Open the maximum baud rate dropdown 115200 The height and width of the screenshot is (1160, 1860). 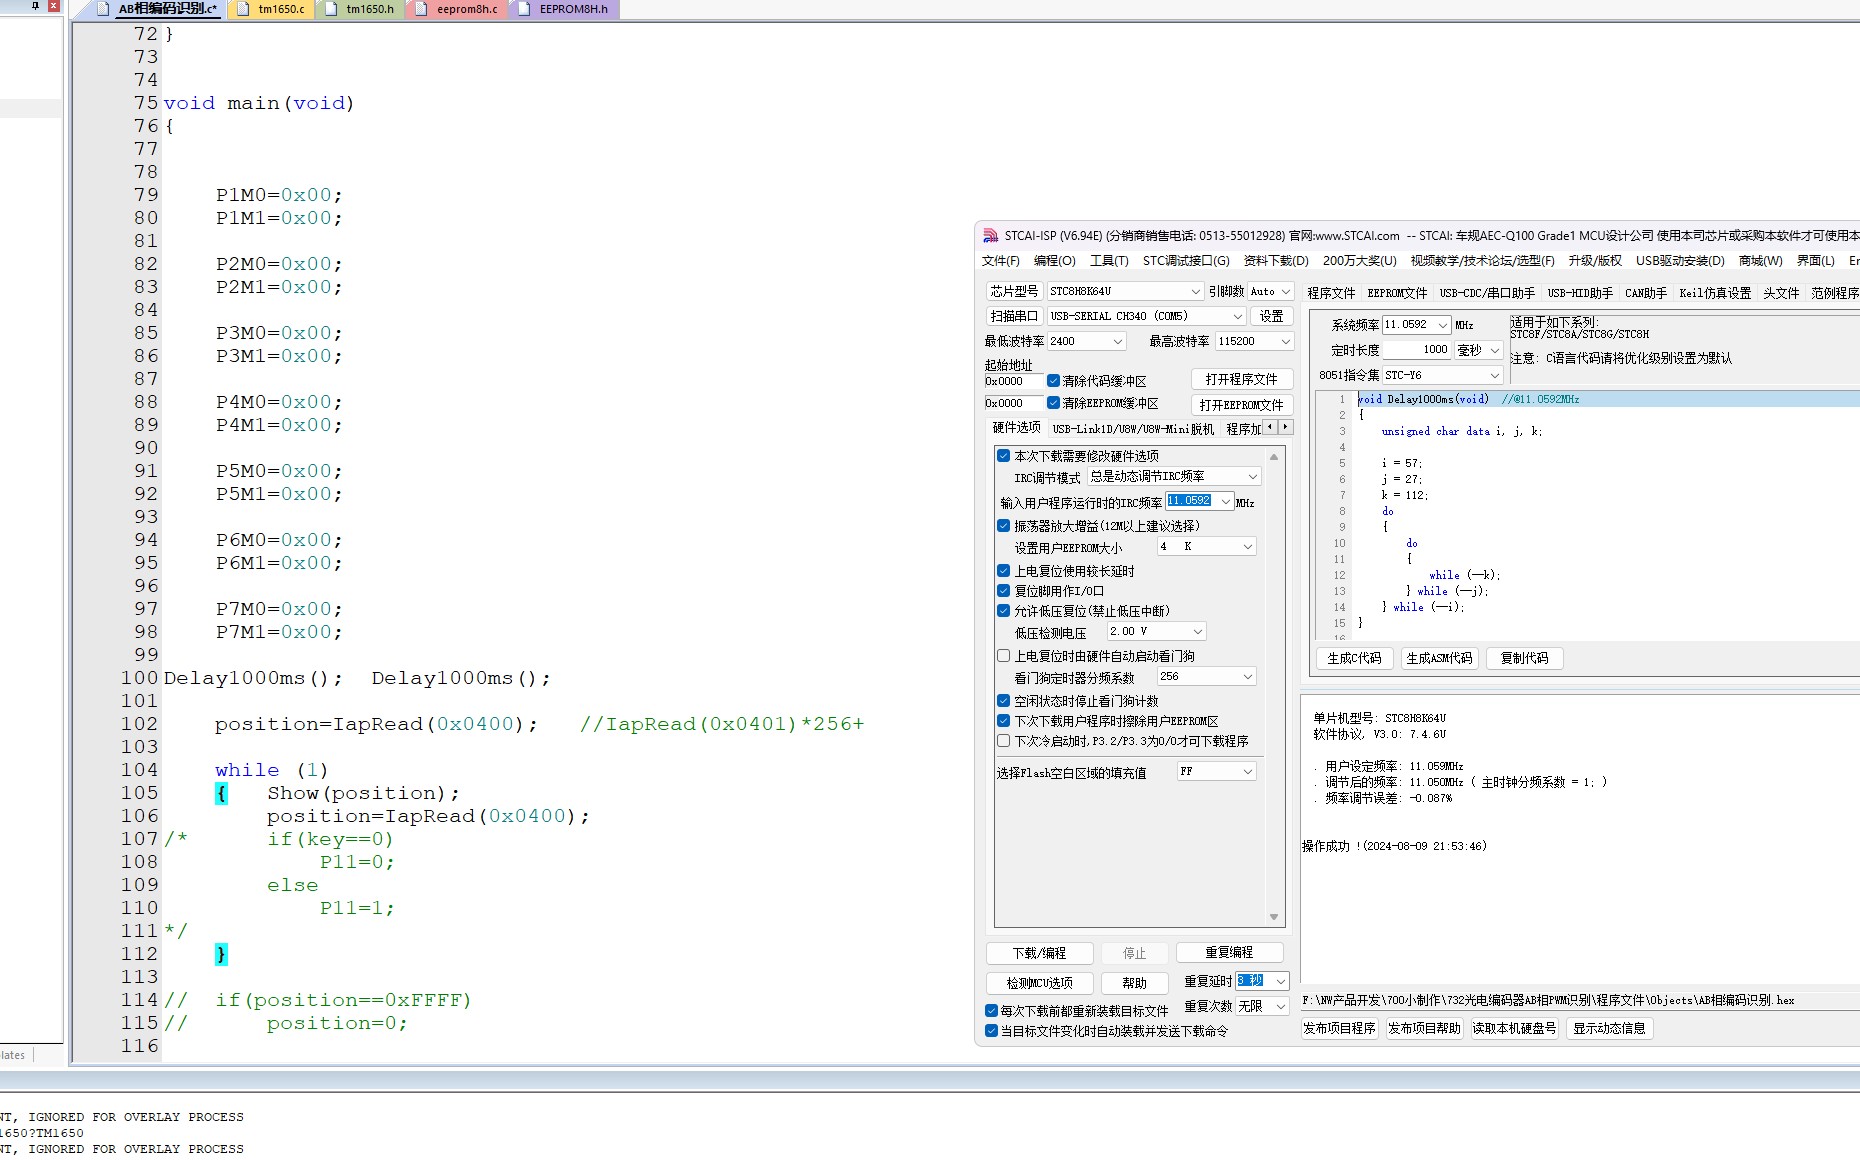tap(1255, 341)
